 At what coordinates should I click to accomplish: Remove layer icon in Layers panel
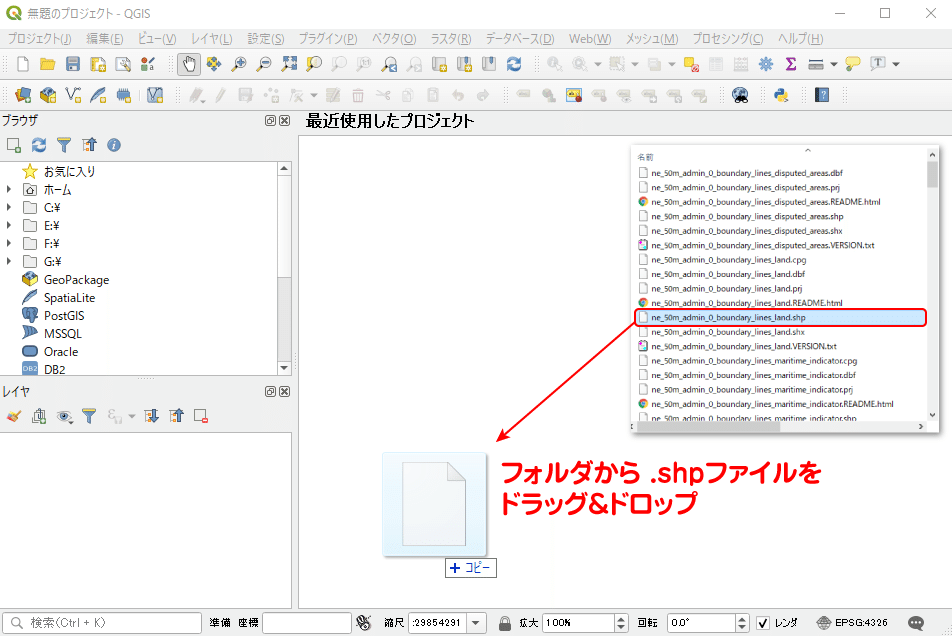[x=201, y=416]
